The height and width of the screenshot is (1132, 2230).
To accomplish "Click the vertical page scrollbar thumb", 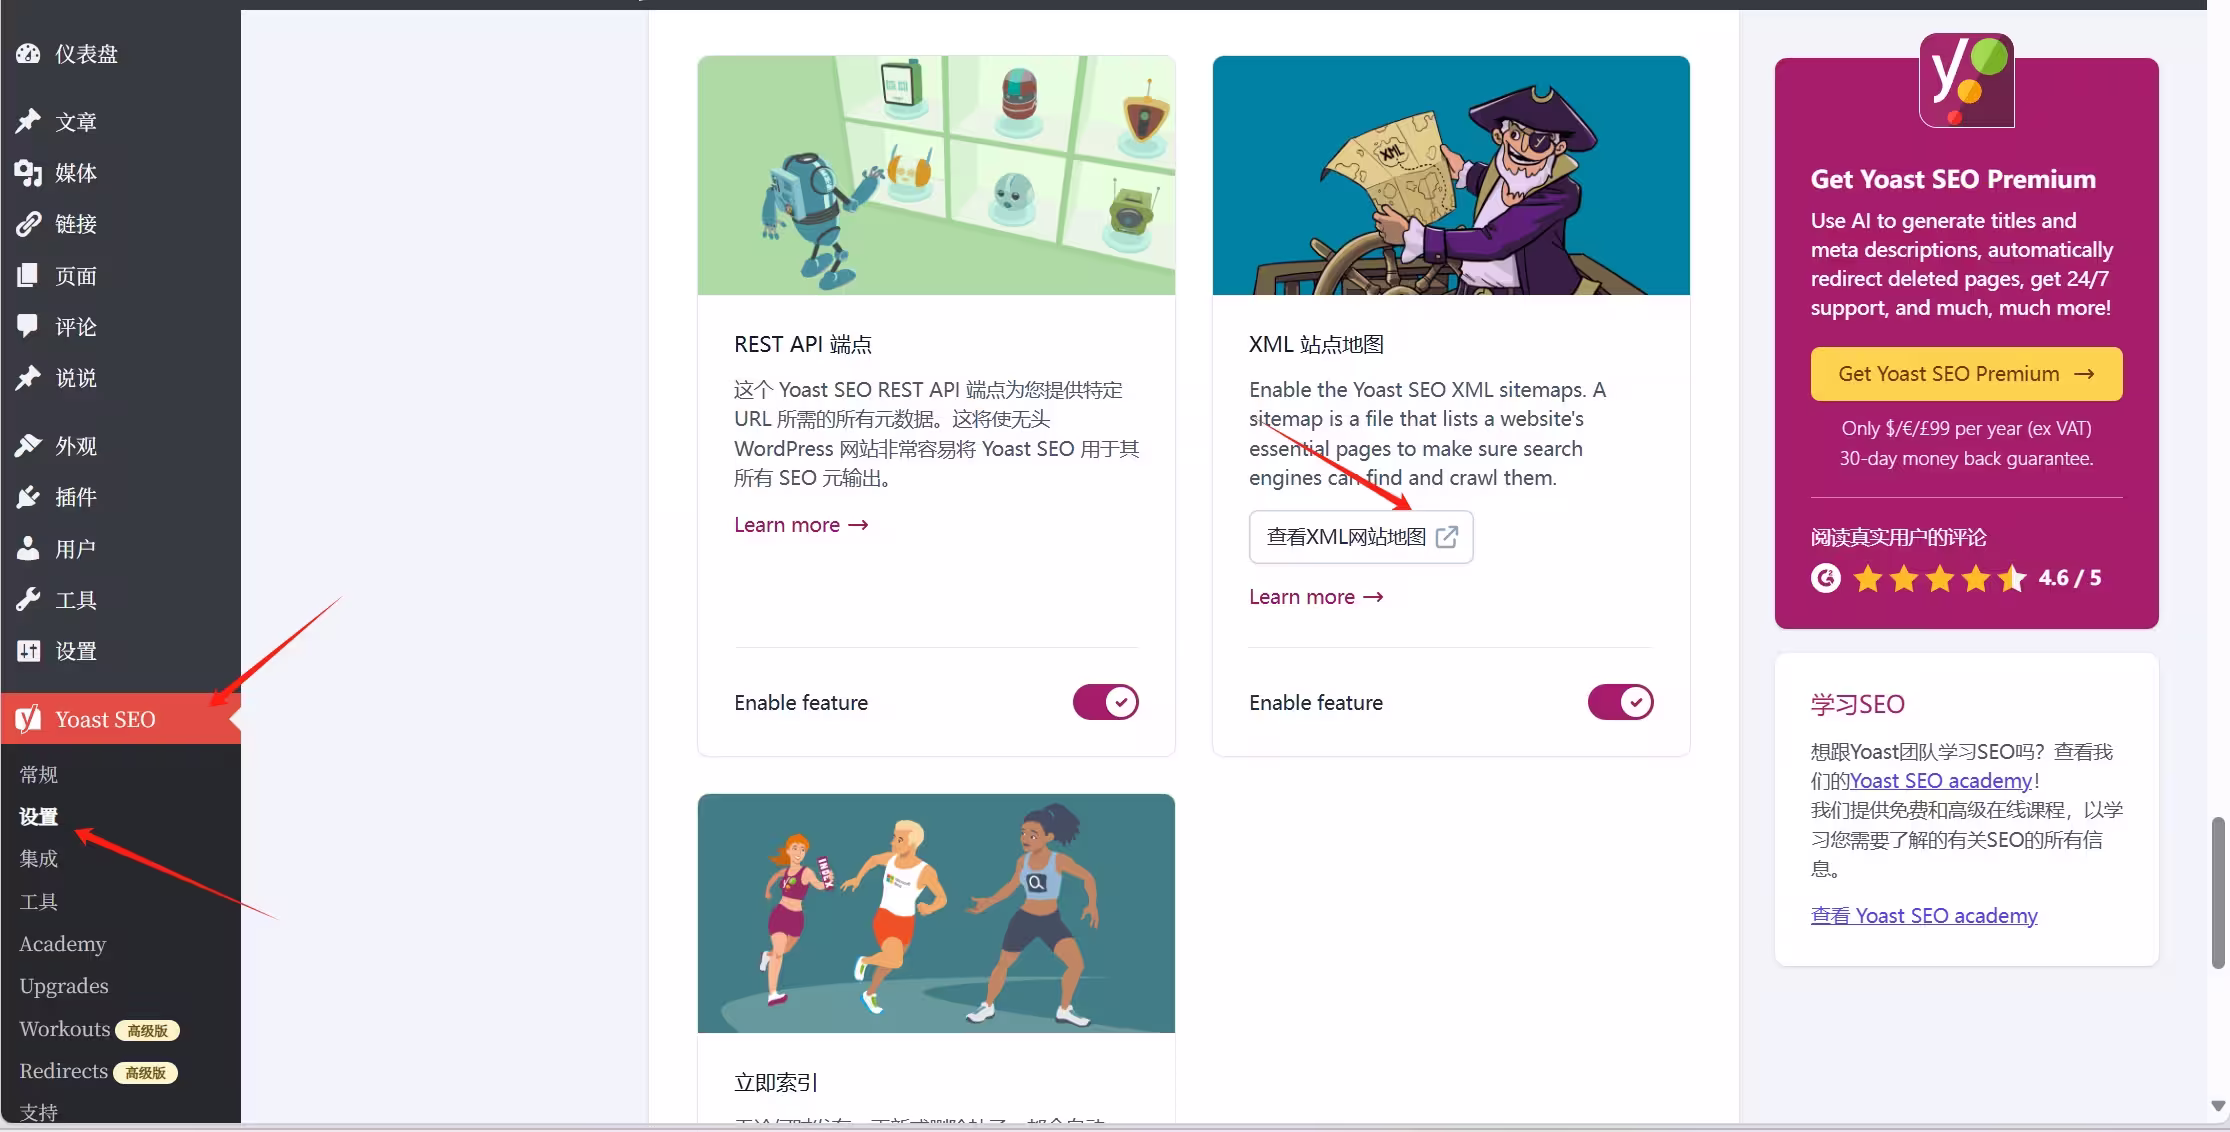I will coord(2218,892).
